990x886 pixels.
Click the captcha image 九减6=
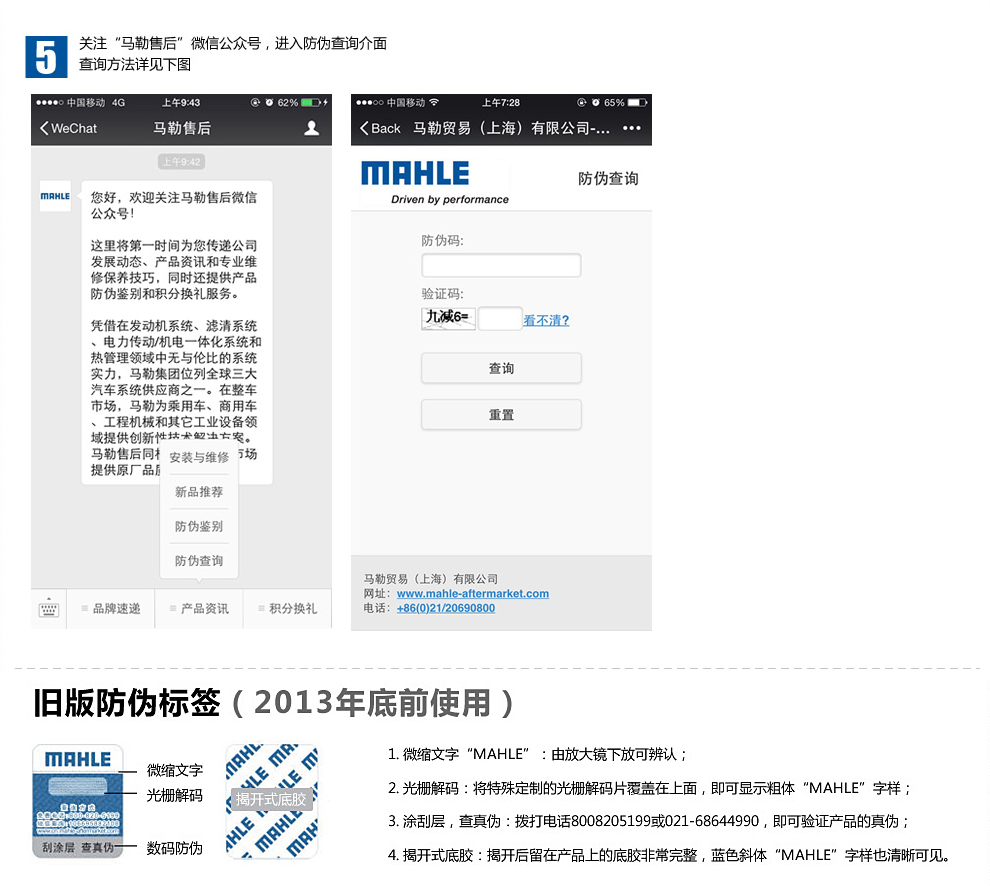(x=448, y=319)
